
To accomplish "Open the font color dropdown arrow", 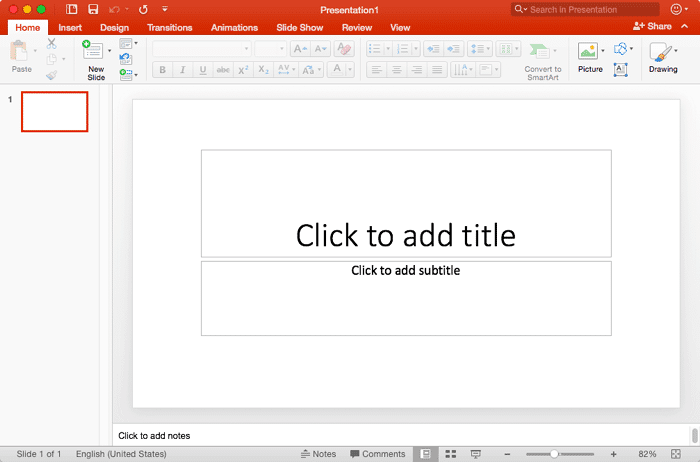I will tap(350, 70).
